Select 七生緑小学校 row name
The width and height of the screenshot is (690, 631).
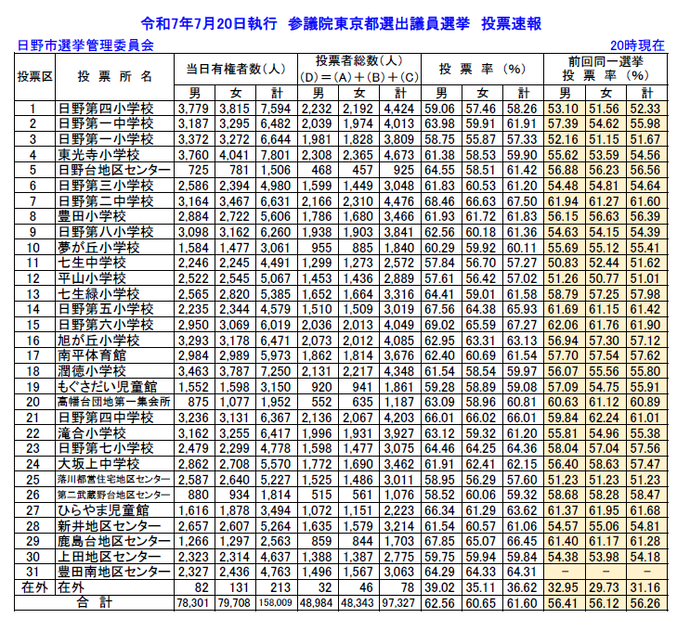click(x=99, y=294)
